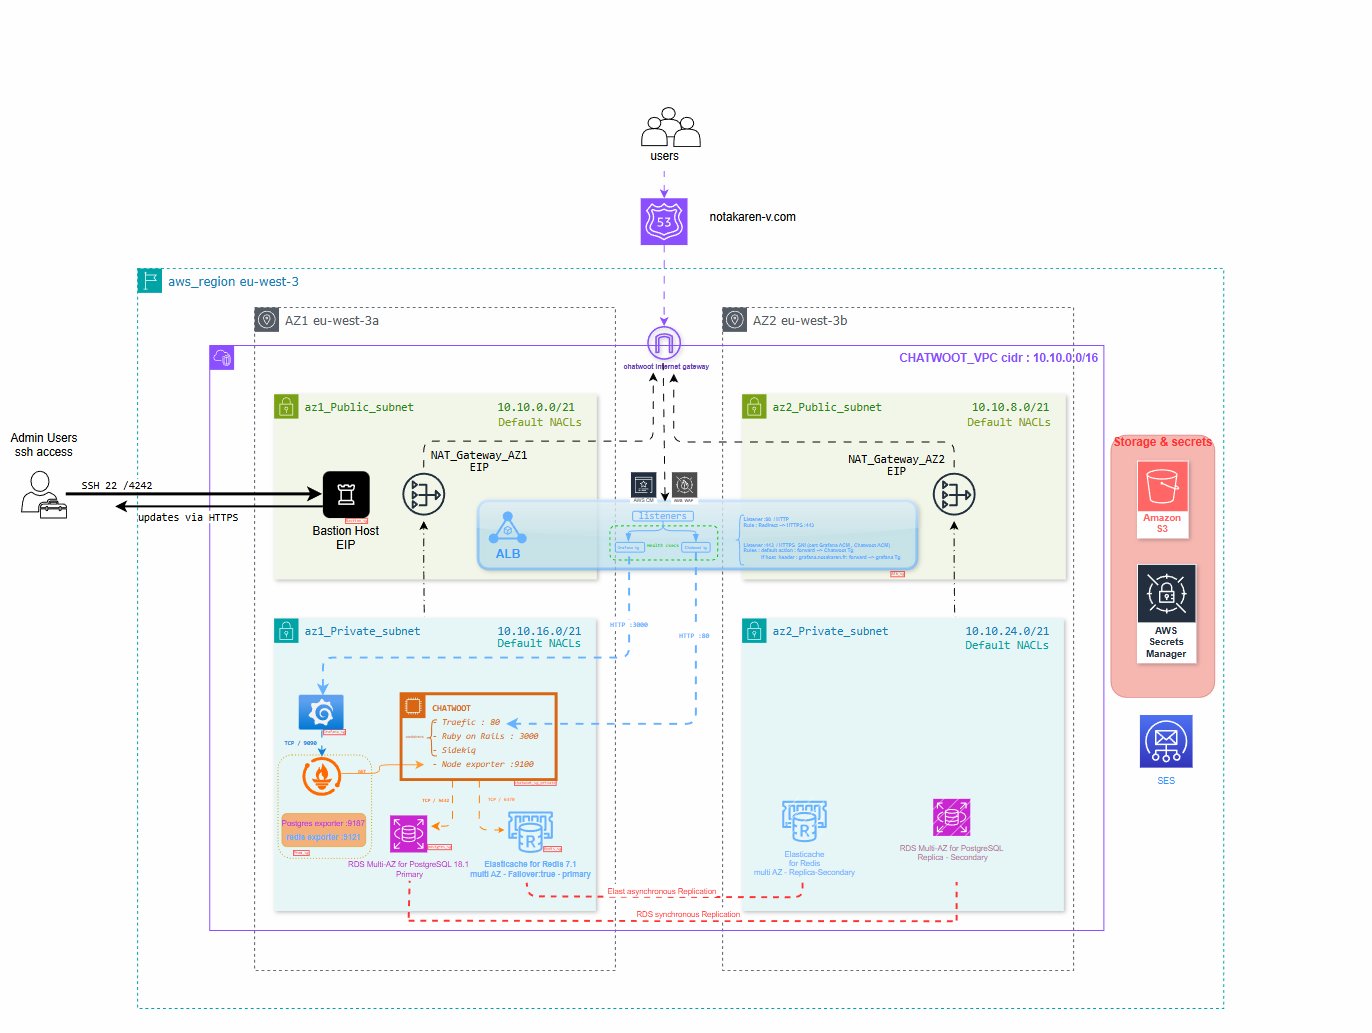Click the '10.10.8.0/21' CIDR text
Viewport: 1372px width, 1033px height.
[1010, 407]
